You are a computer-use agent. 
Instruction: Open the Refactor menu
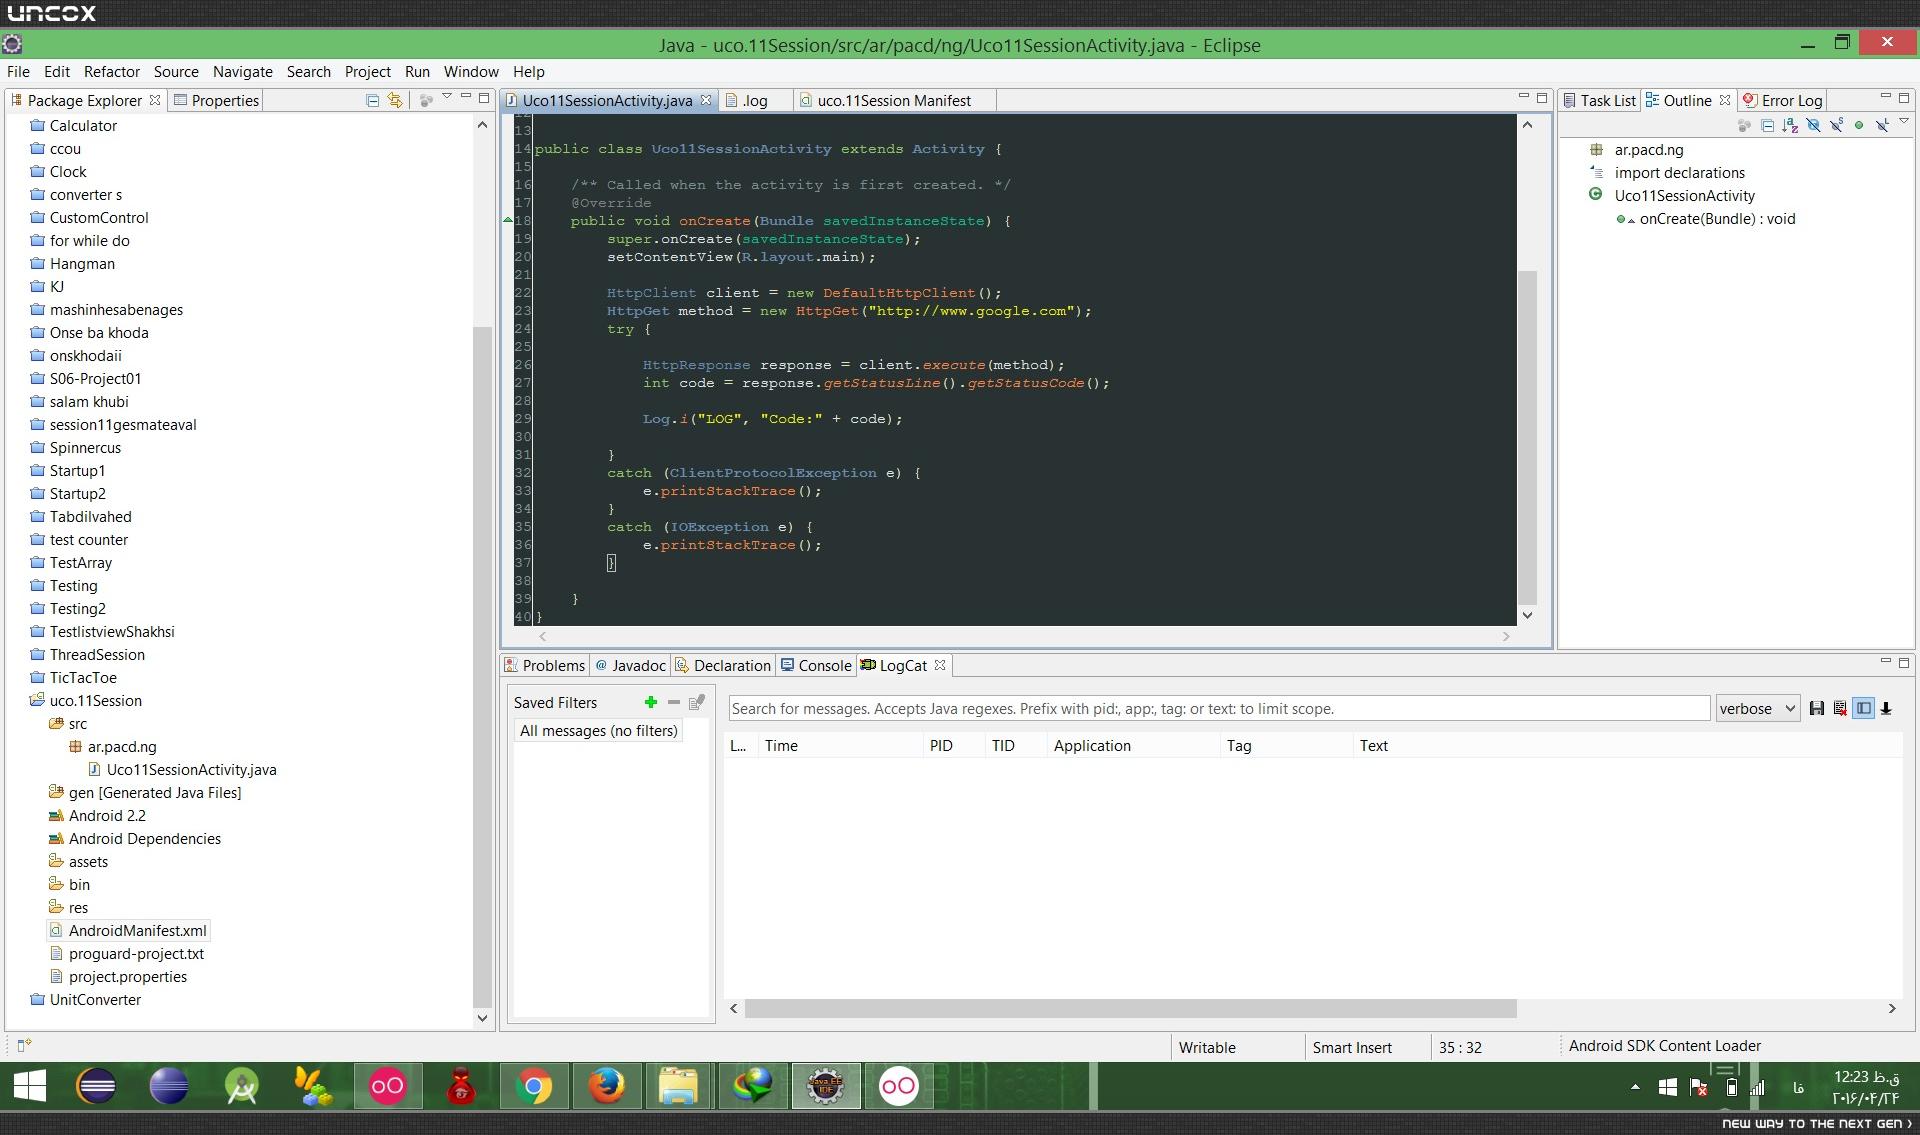pyautogui.click(x=112, y=72)
